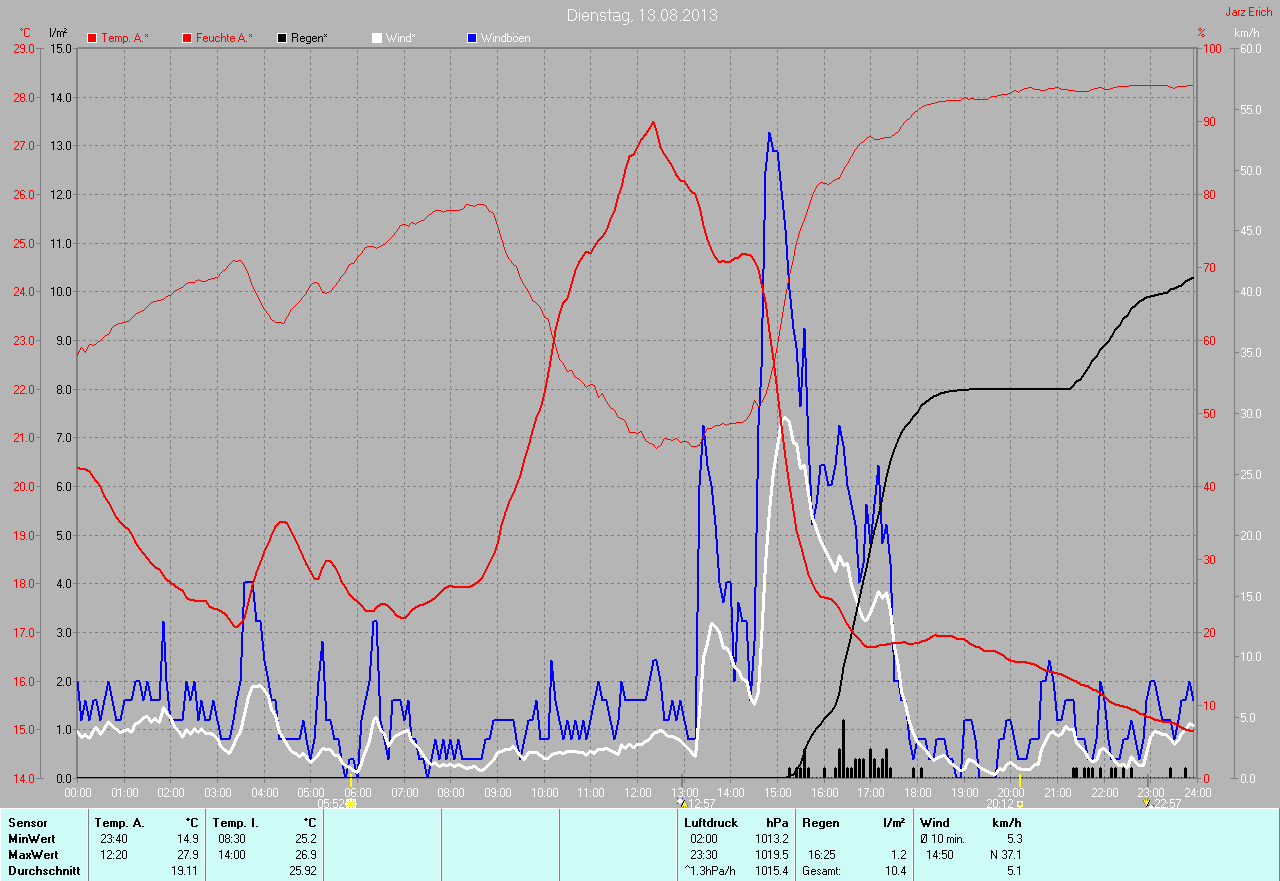The image size is (1280, 881).
Task: Click the black Regen legend square
Action: (x=282, y=38)
